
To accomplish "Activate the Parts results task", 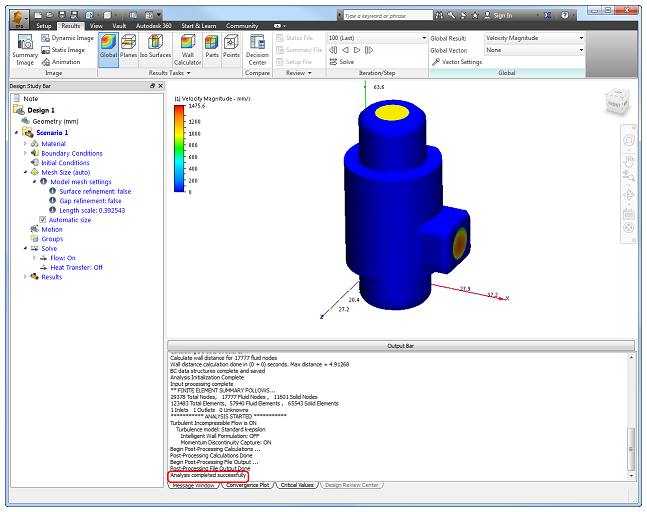I will click(x=212, y=46).
